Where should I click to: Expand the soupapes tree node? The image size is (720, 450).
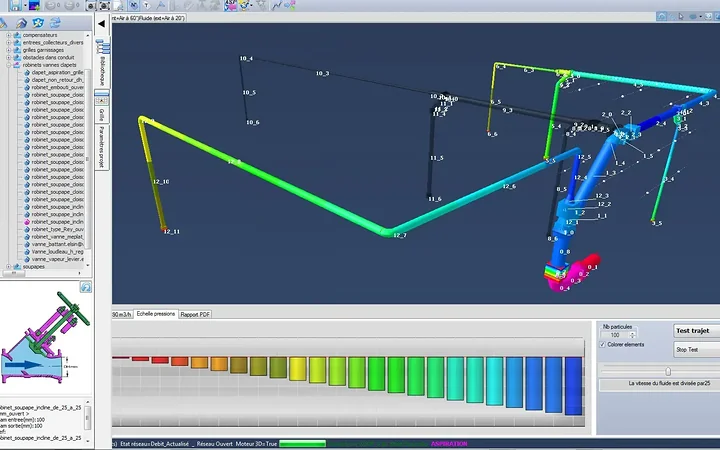(x=8, y=266)
